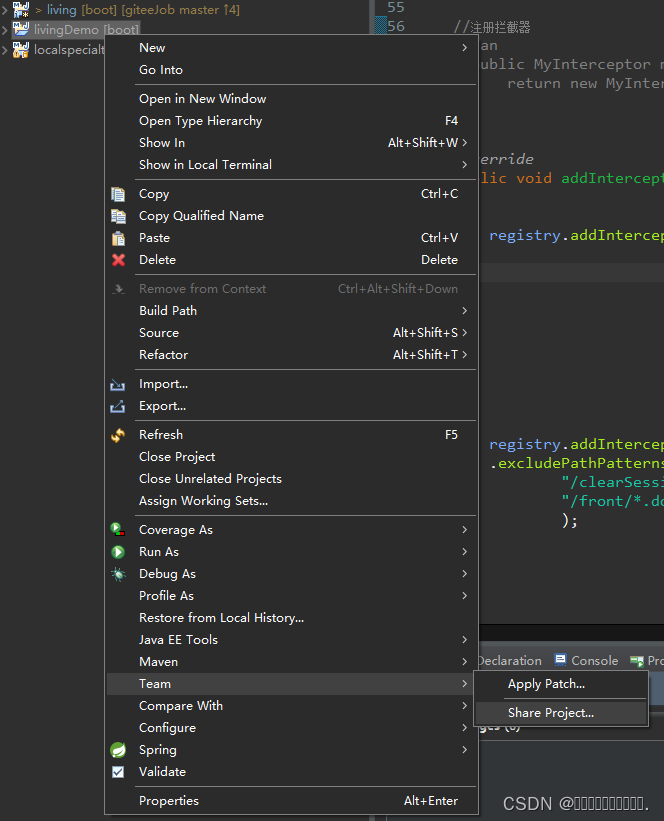This screenshot has width=664, height=821.
Task: Expand the living project tree node
Action: [x=5, y=9]
